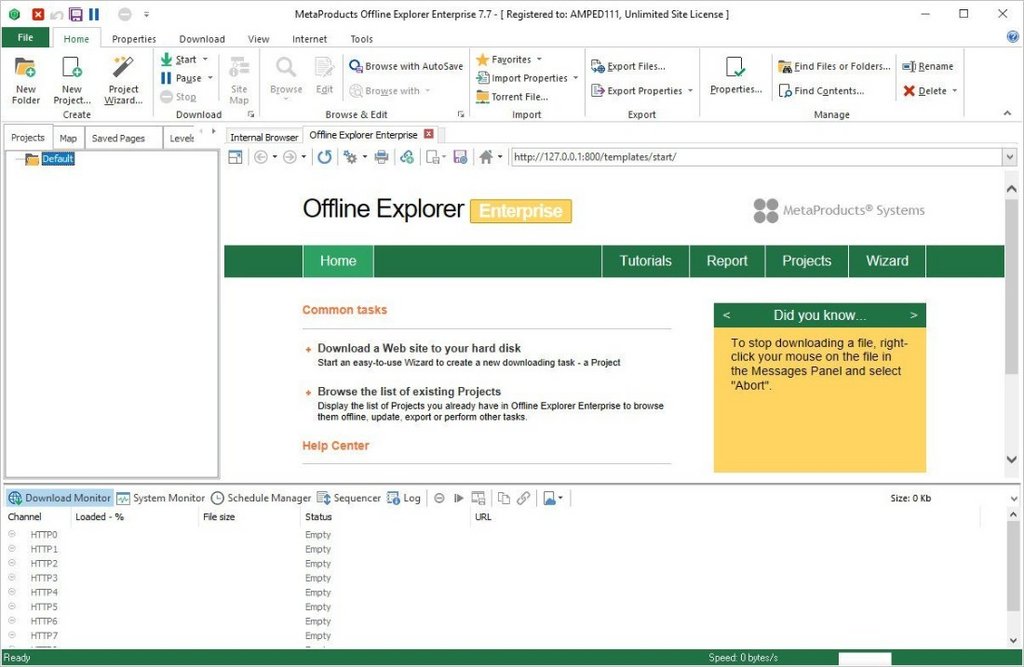Toggle the browser panel layout icon
The height and width of the screenshot is (667, 1024).
(235, 157)
